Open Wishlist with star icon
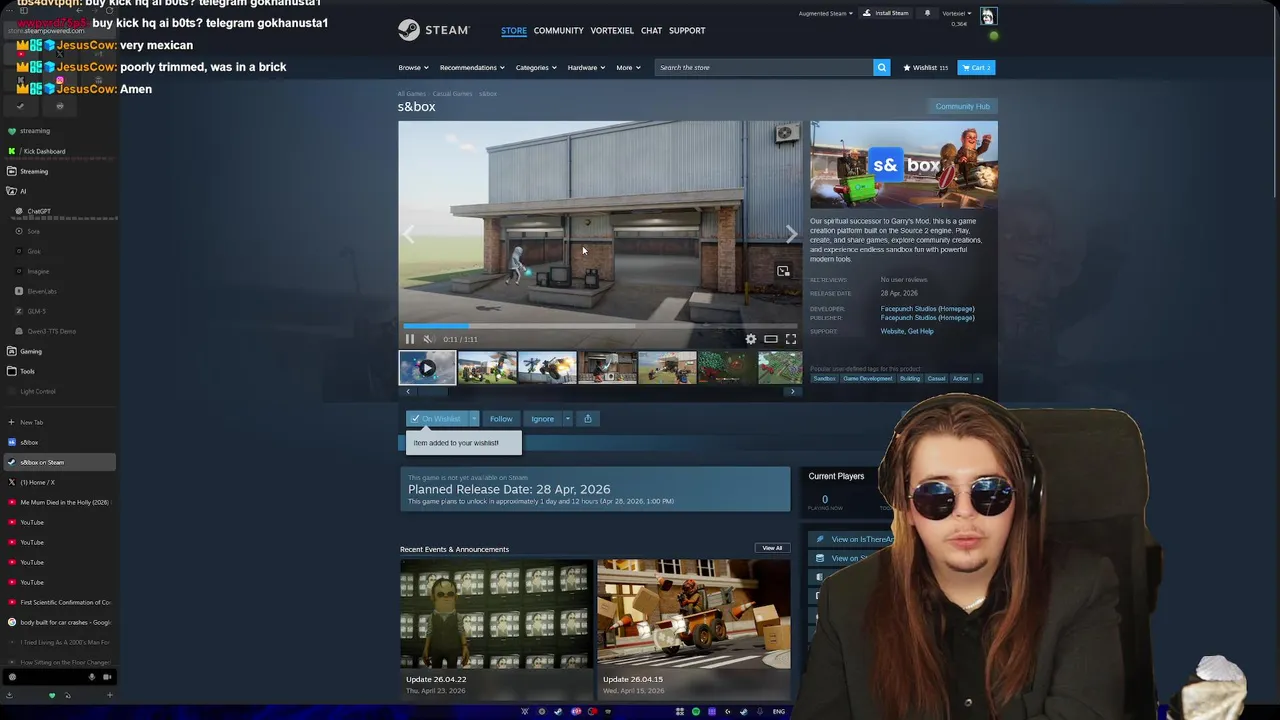 pyautogui.click(x=925, y=67)
